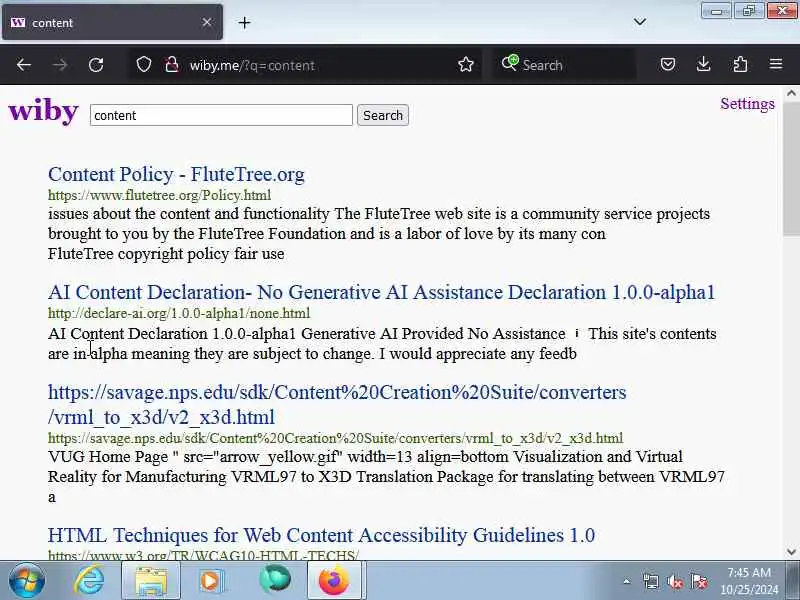Viewport: 800px width, 600px height.
Task: Reload the current page
Action: (x=96, y=65)
